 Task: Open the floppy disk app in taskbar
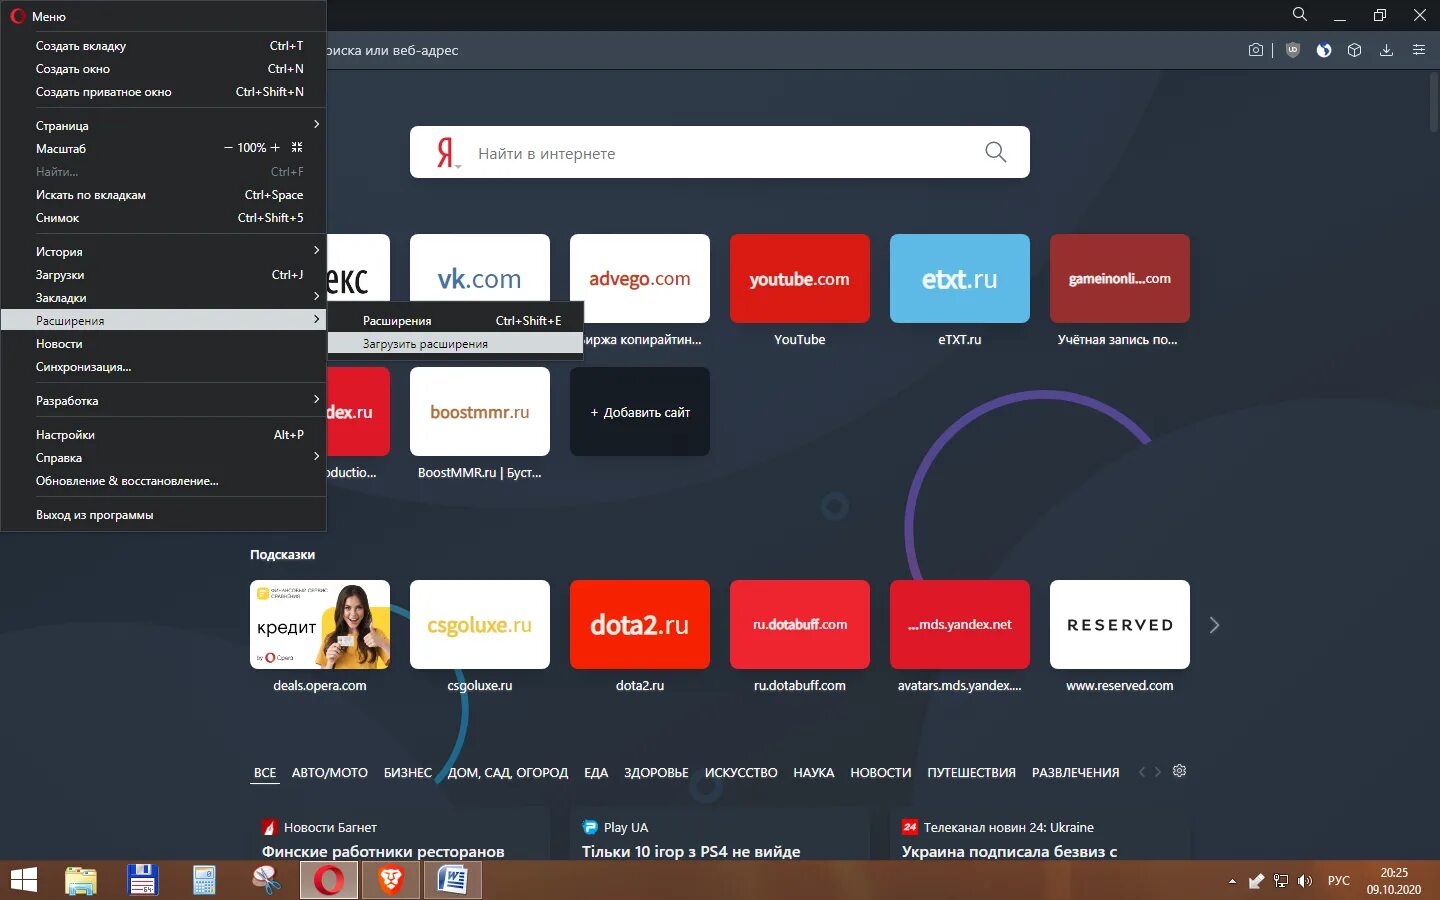143,880
